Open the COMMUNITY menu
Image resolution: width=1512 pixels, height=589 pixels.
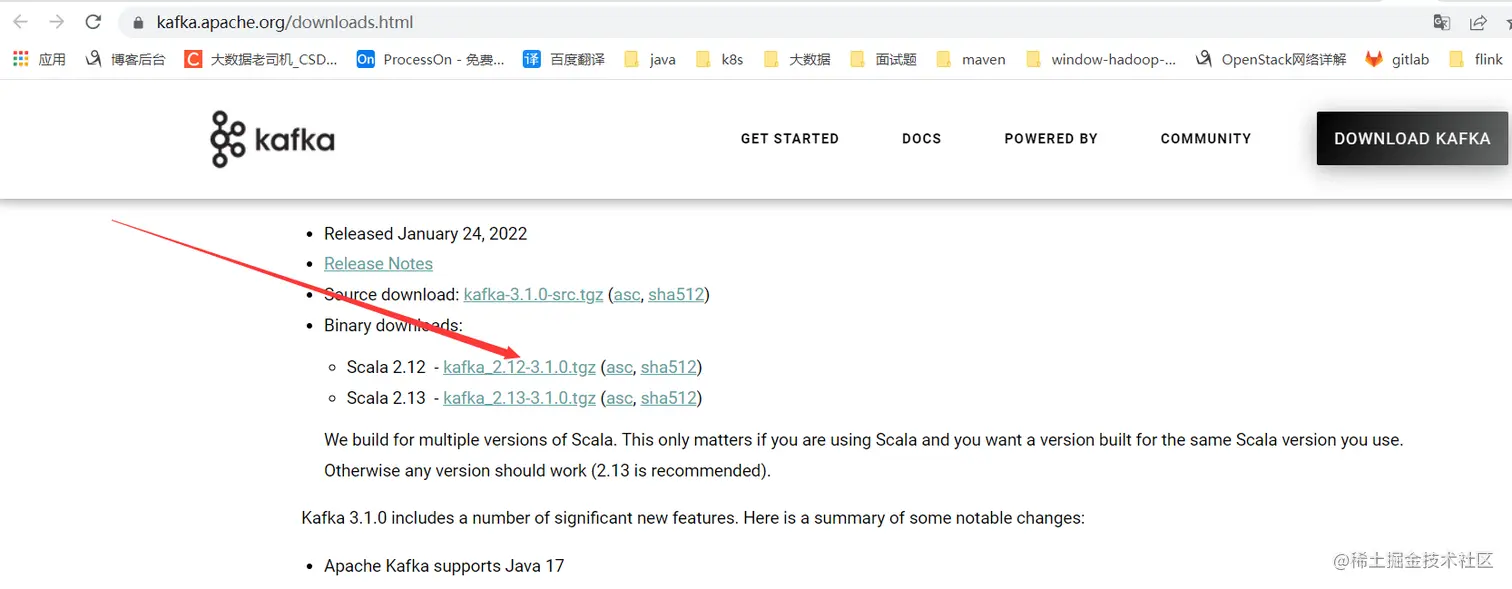click(x=1206, y=138)
